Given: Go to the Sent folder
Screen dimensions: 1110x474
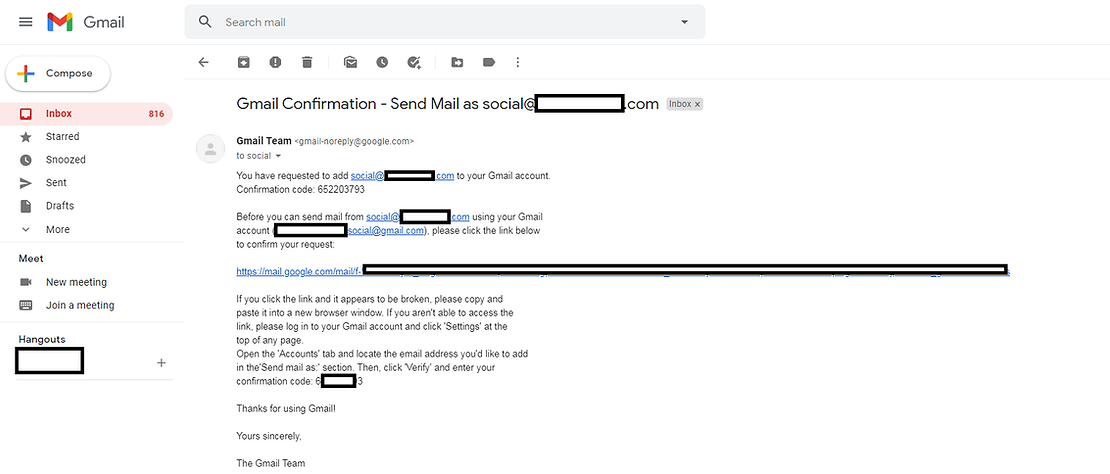Looking at the screenshot, I should 56,183.
